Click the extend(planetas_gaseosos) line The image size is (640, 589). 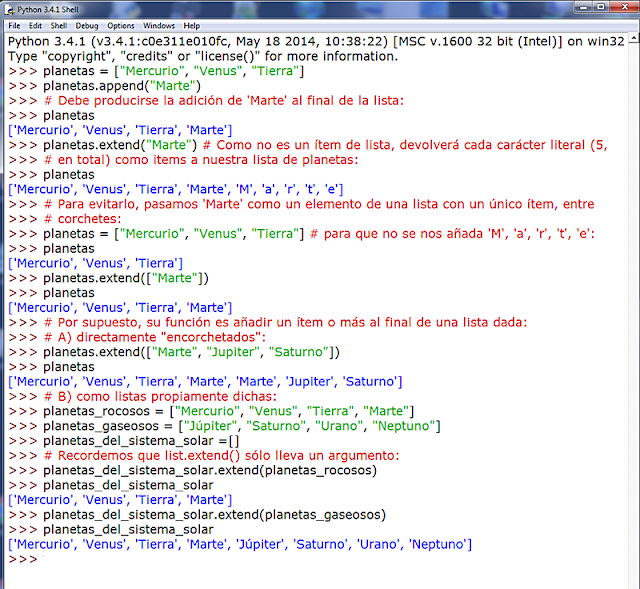tap(197, 515)
